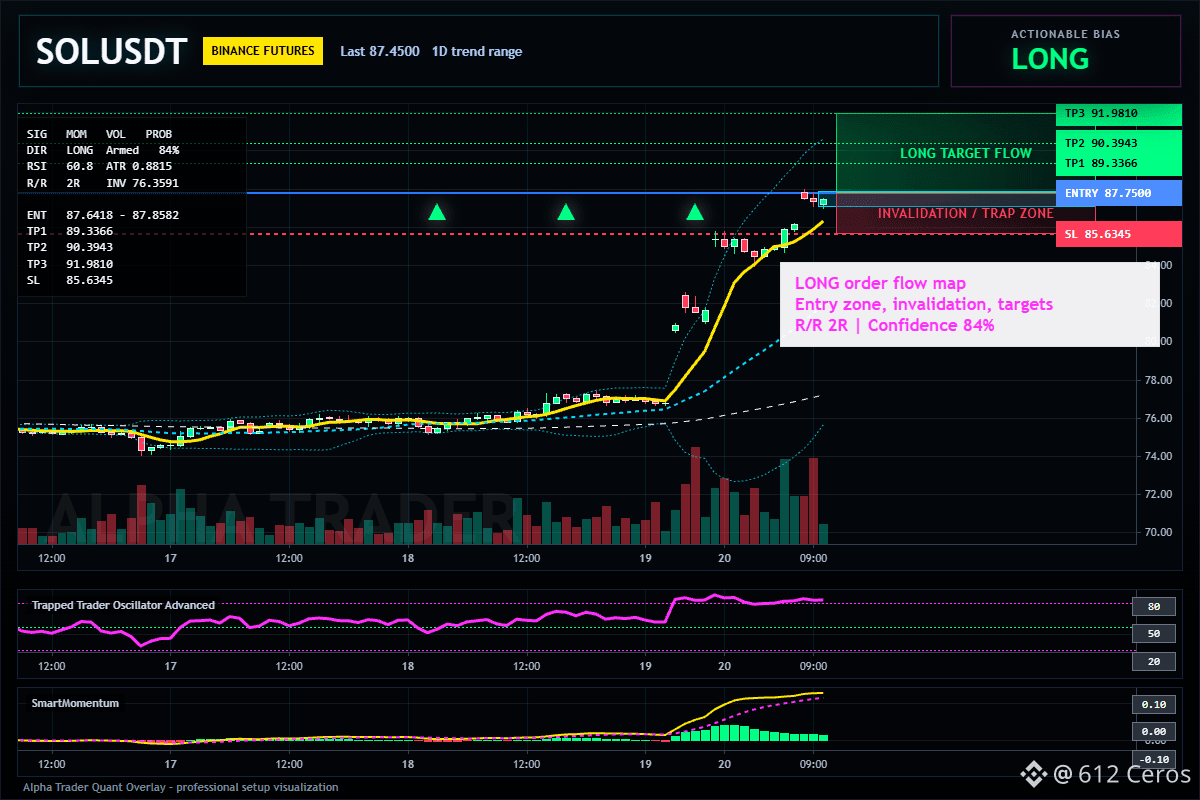
Task: Select the TP2 90.3943 green price tag
Action: coord(1118,144)
